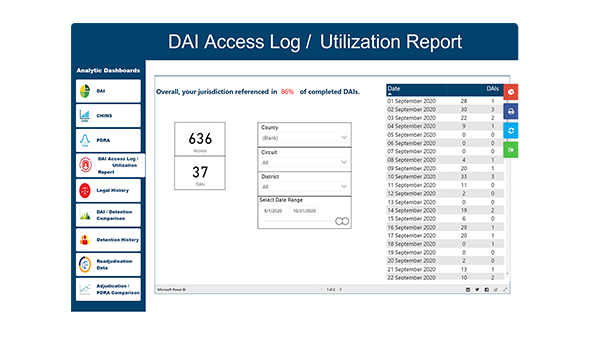Select the 17 September 2020 row
Viewport: 590px width, 360px height.
coord(445,236)
